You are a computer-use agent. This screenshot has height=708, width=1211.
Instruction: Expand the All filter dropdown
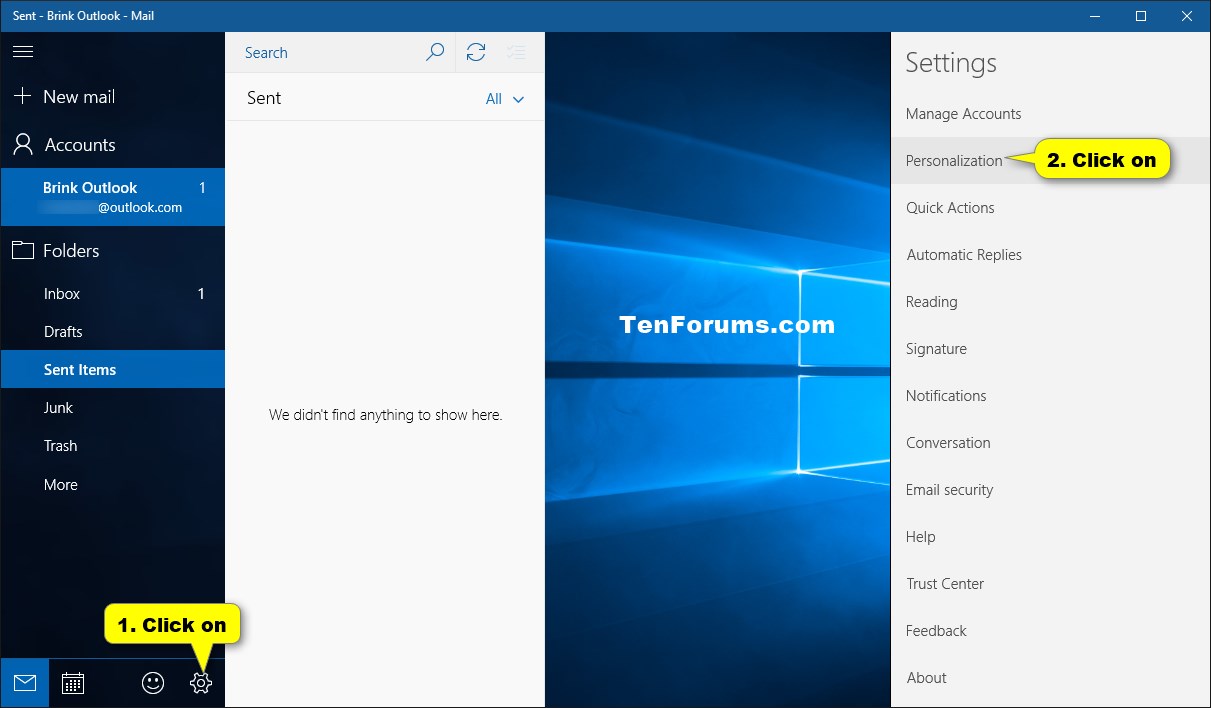click(505, 99)
